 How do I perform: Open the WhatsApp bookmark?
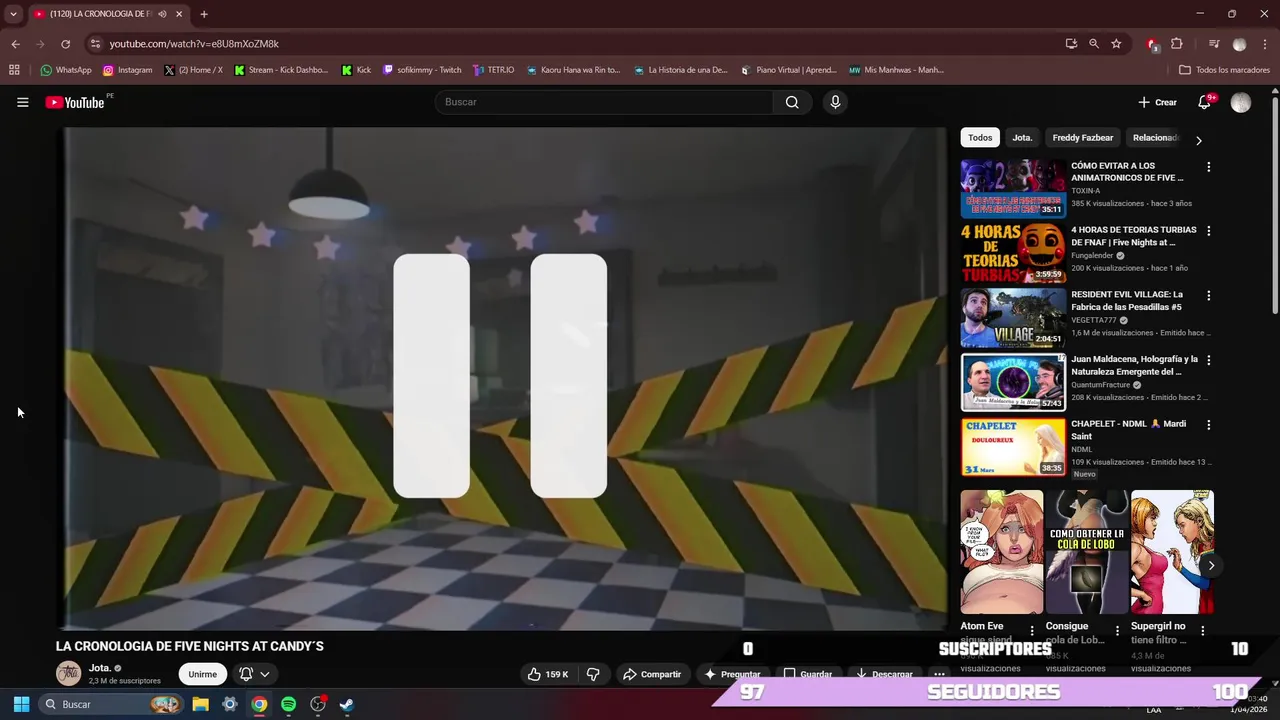tap(65, 70)
